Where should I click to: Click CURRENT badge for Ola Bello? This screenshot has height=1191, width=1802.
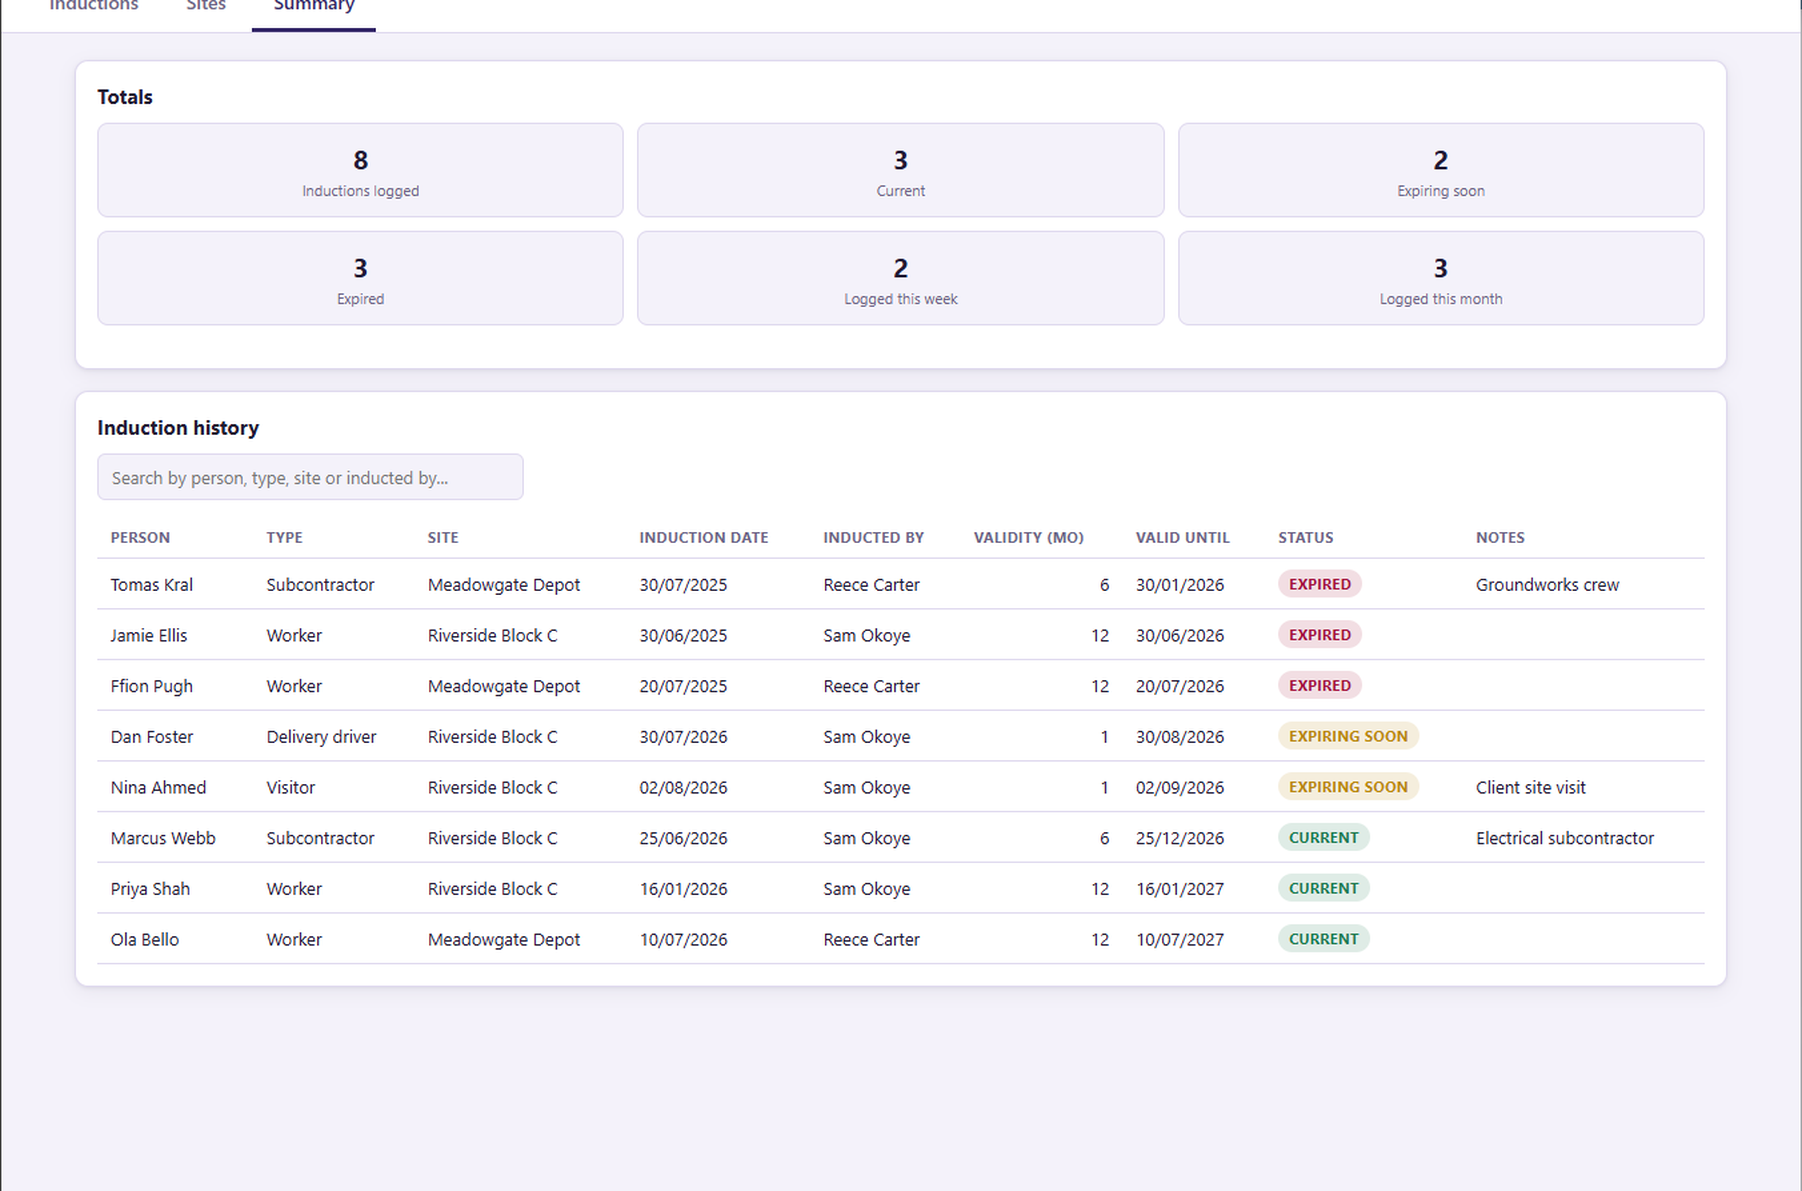(1323, 939)
